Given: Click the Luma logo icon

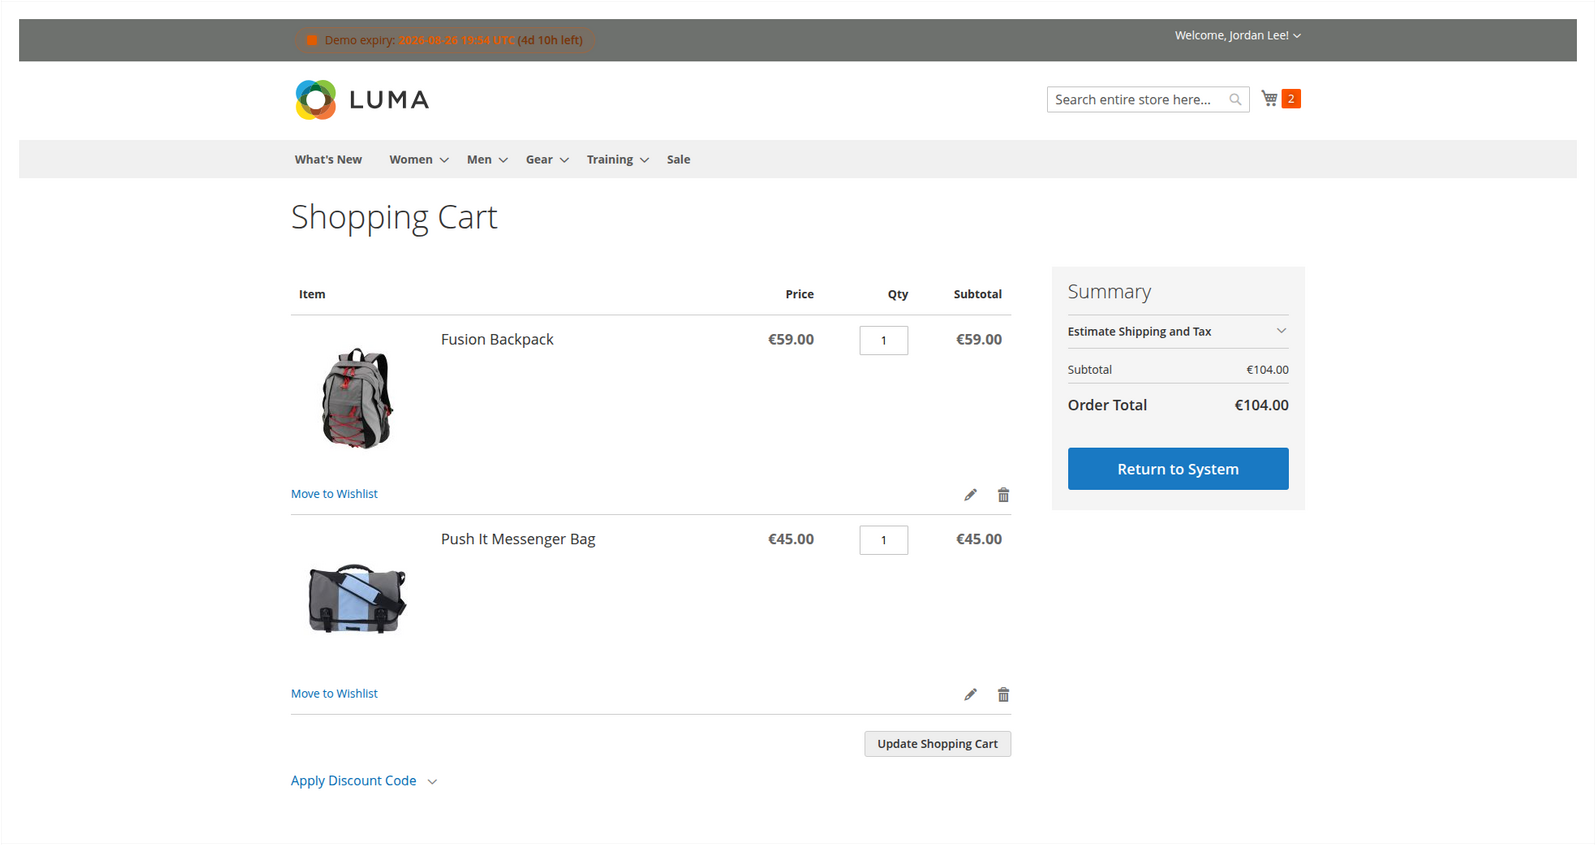Looking at the screenshot, I should click(315, 100).
